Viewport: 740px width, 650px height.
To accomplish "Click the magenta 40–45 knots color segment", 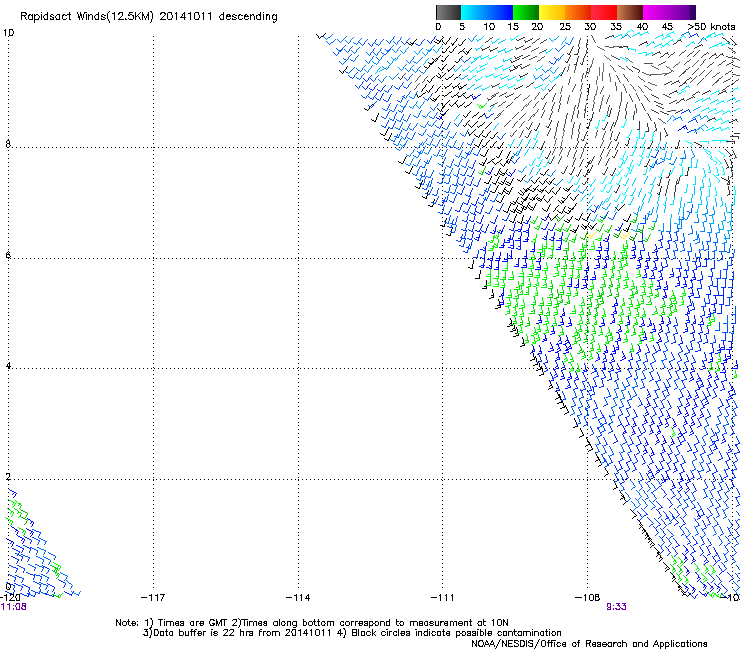I will point(656,12).
